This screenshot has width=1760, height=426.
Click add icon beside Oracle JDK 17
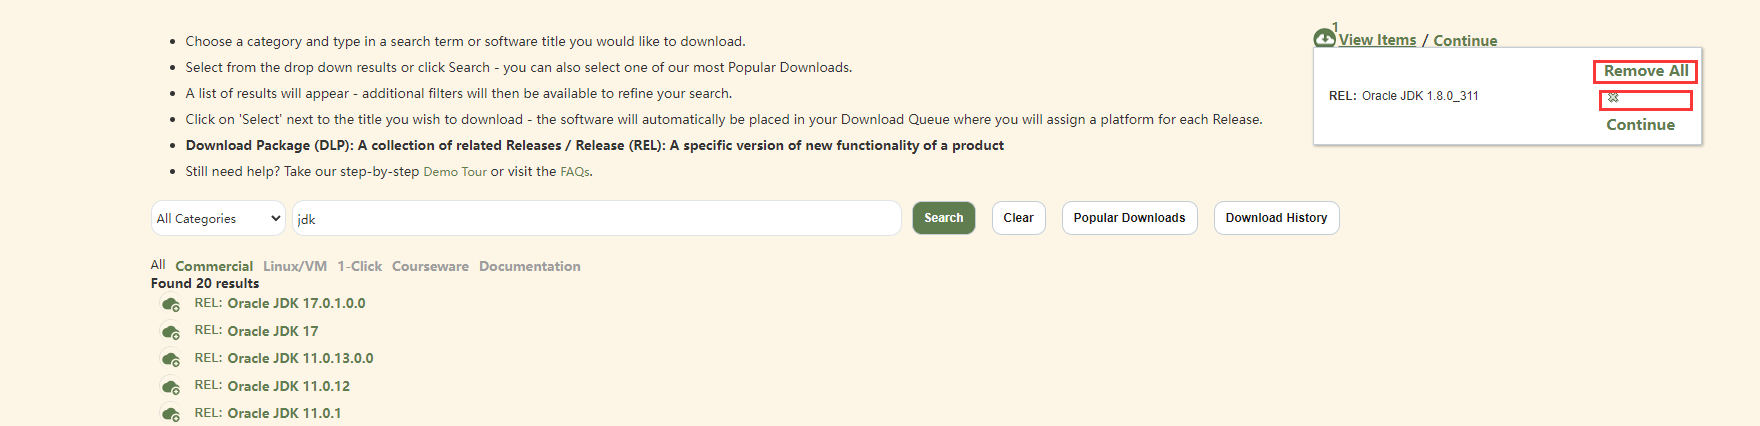(171, 332)
